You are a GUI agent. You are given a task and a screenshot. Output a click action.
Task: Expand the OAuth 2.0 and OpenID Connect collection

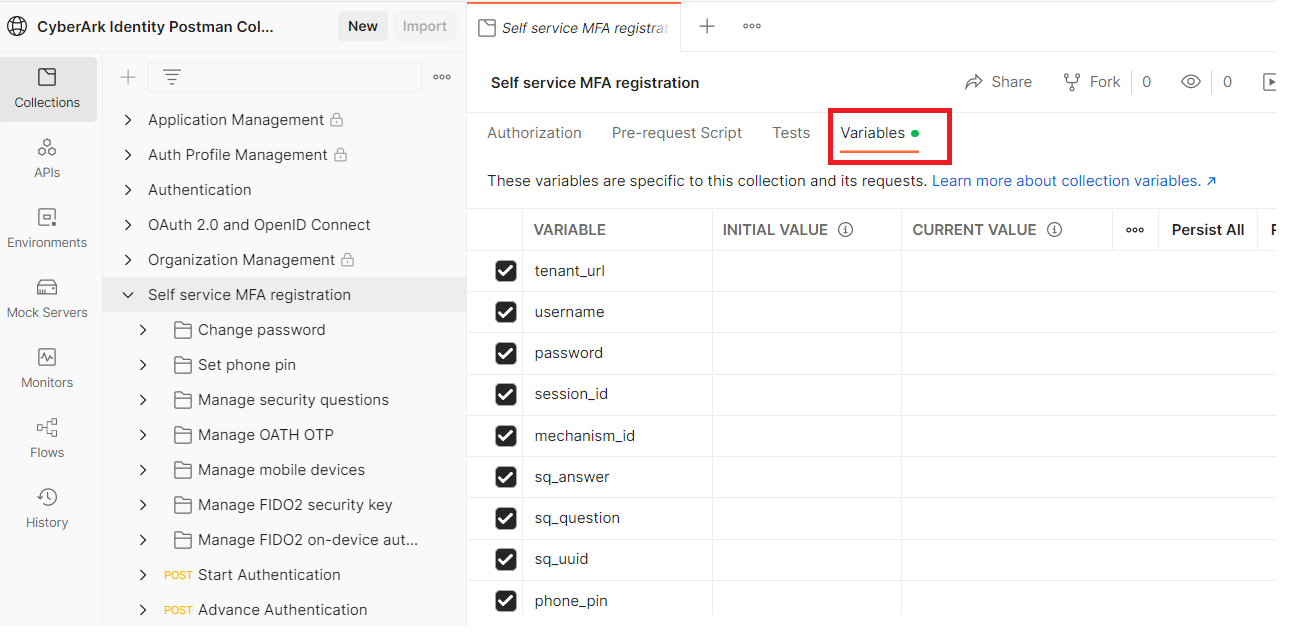coord(128,225)
